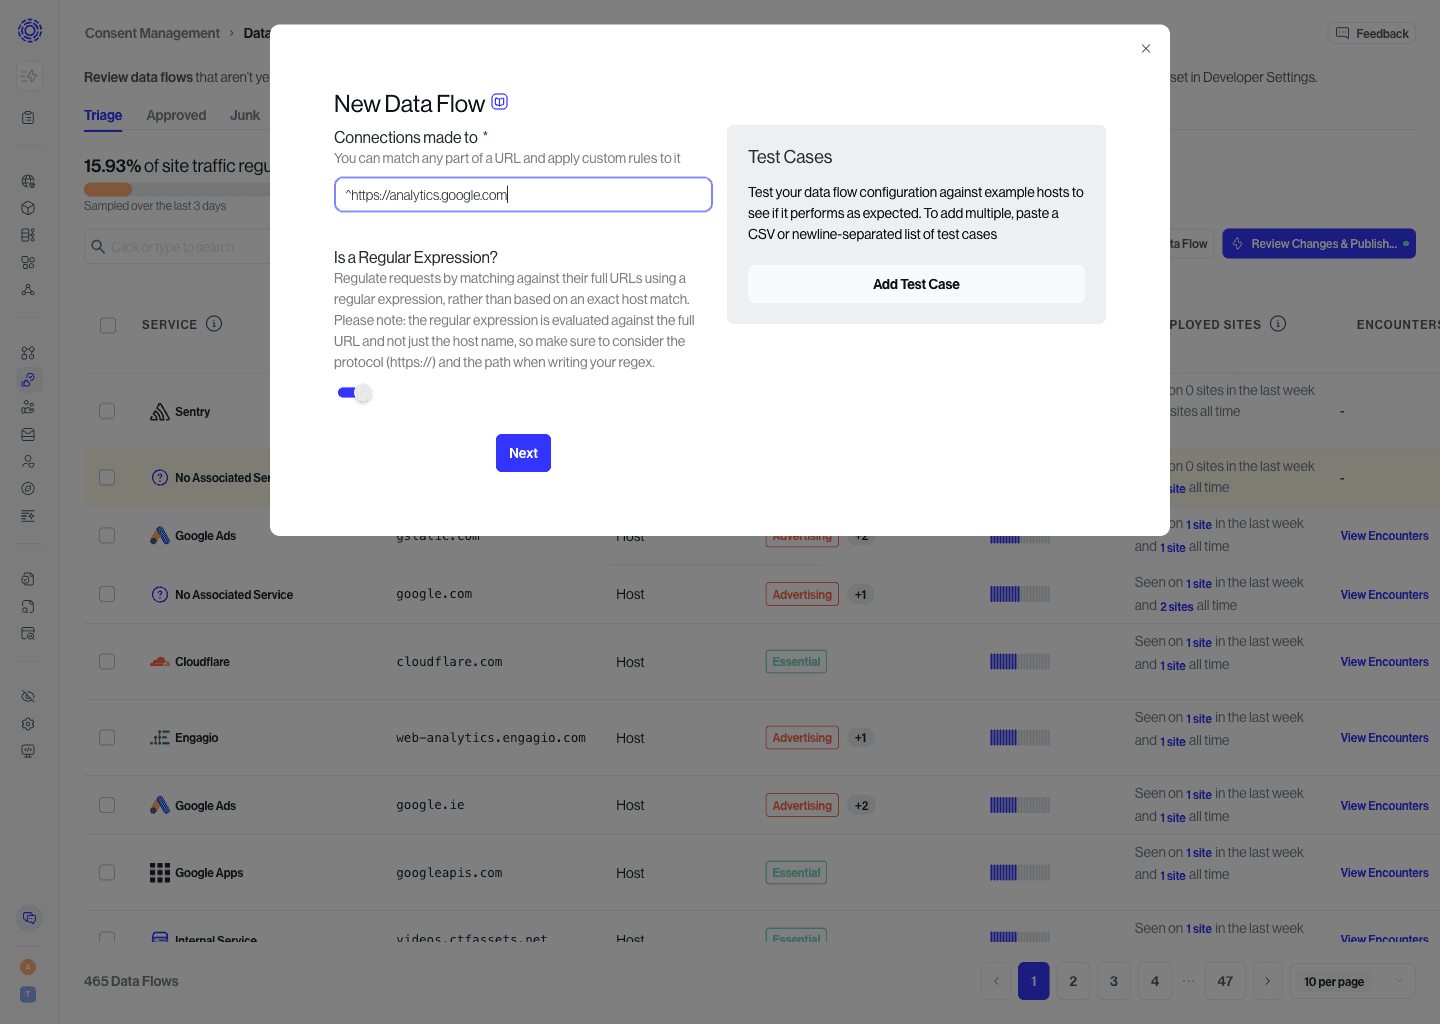Click the Cloudflare activity sparkline bar
The height and width of the screenshot is (1024, 1440).
(x=1020, y=661)
